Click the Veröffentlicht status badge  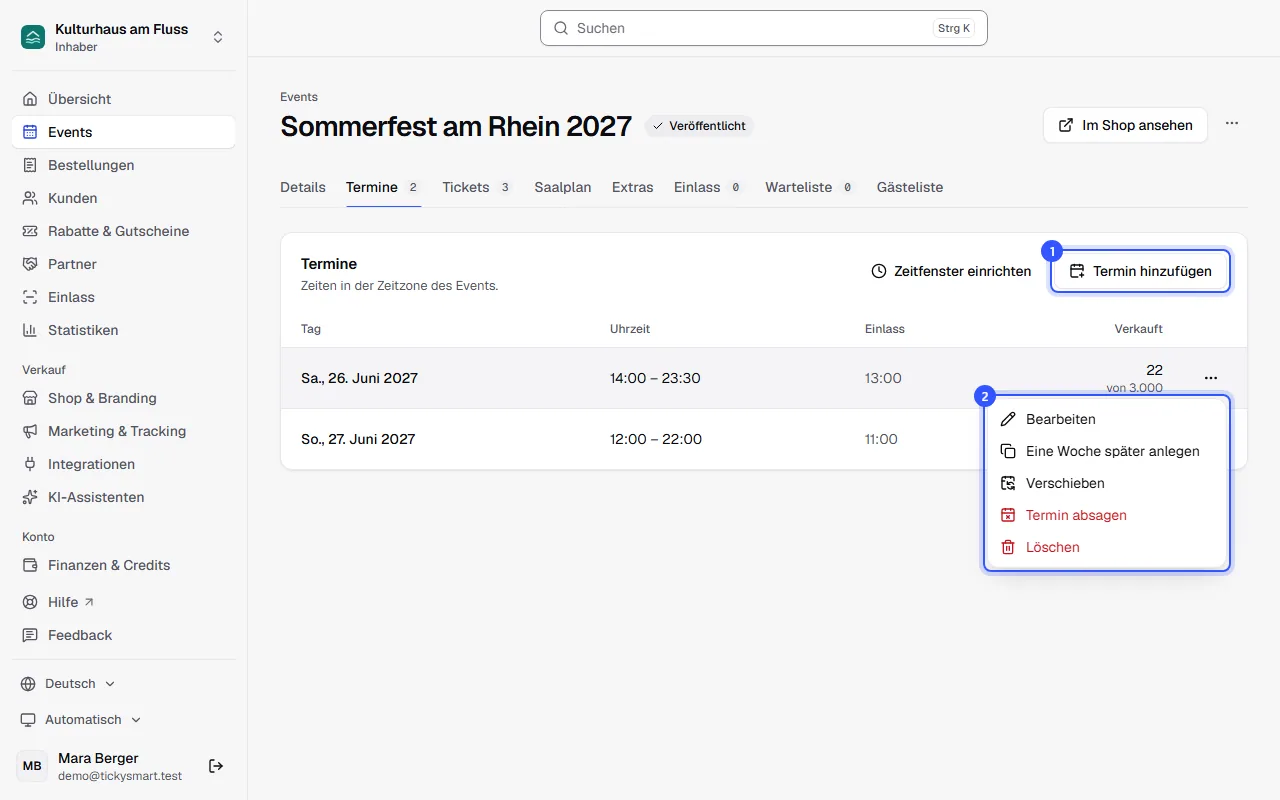pyautogui.click(x=699, y=126)
